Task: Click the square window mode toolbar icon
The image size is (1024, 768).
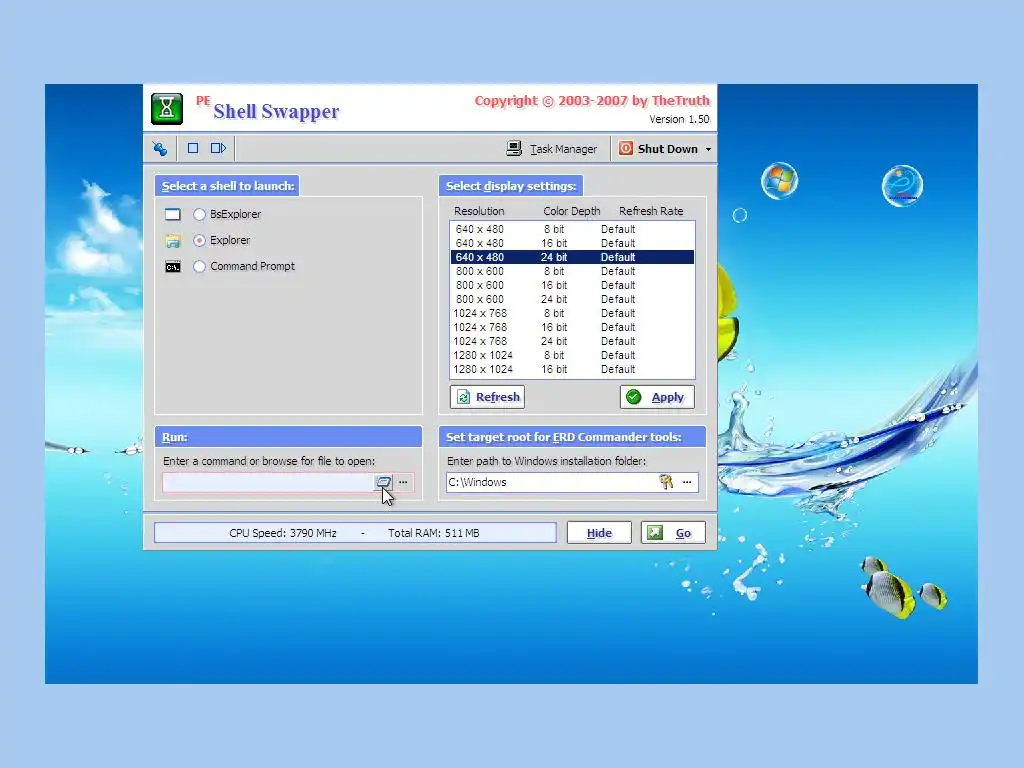Action: pos(193,148)
